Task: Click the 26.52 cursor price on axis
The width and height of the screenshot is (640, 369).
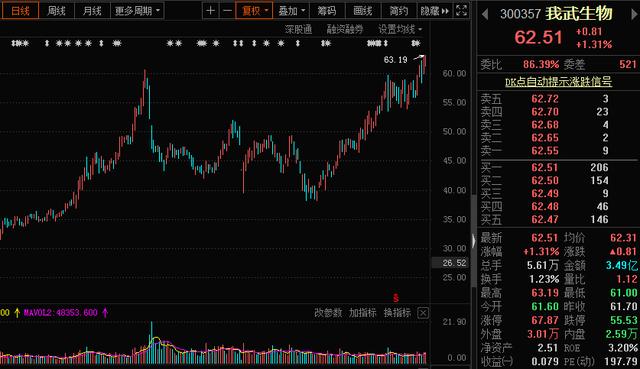Action: [x=454, y=263]
